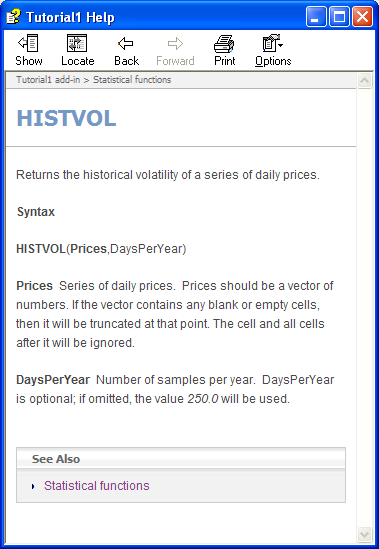Click the breadcrumb text Statistical functions
The width and height of the screenshot is (379, 549).
point(132,80)
